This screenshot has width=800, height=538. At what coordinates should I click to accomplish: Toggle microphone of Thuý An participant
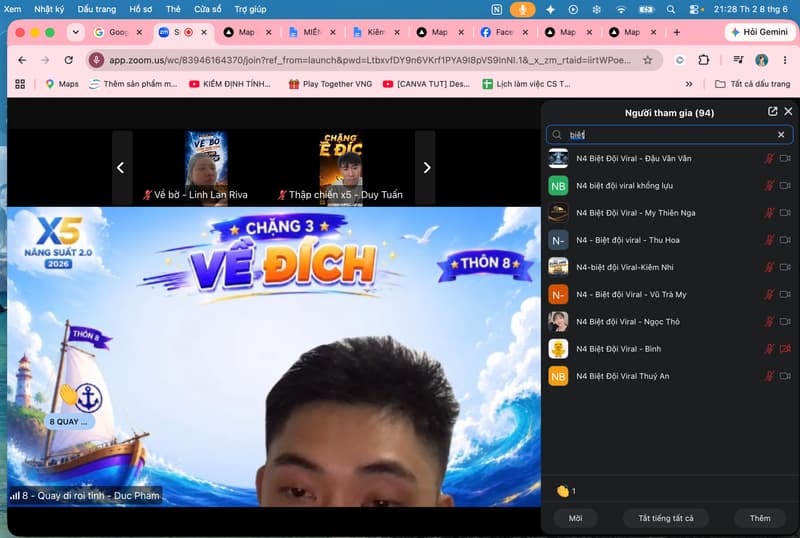[x=769, y=376]
